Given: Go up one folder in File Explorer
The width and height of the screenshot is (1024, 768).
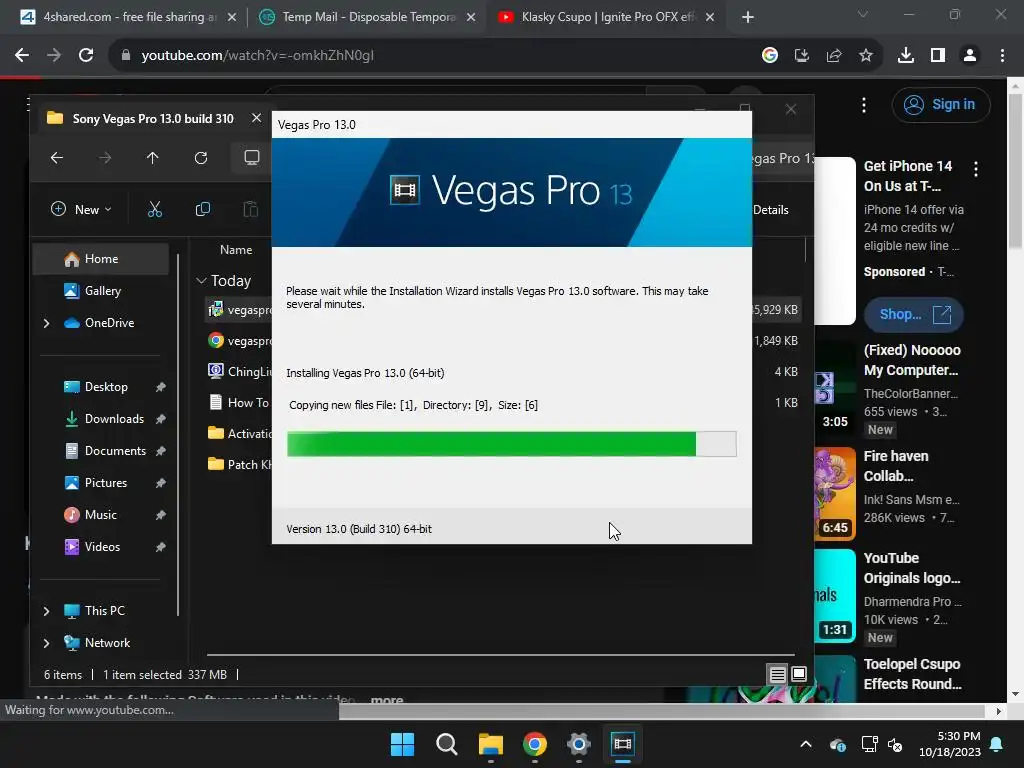Looking at the screenshot, I should (153, 158).
